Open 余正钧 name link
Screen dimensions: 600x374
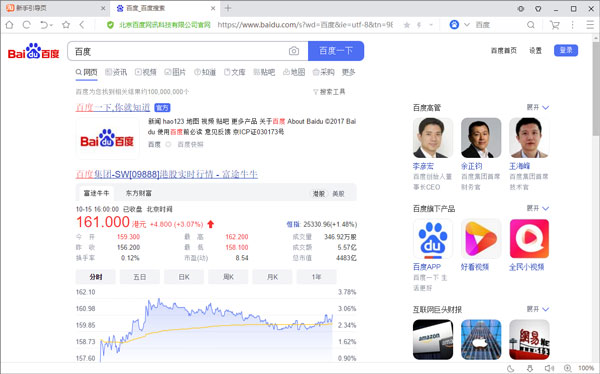472,166
